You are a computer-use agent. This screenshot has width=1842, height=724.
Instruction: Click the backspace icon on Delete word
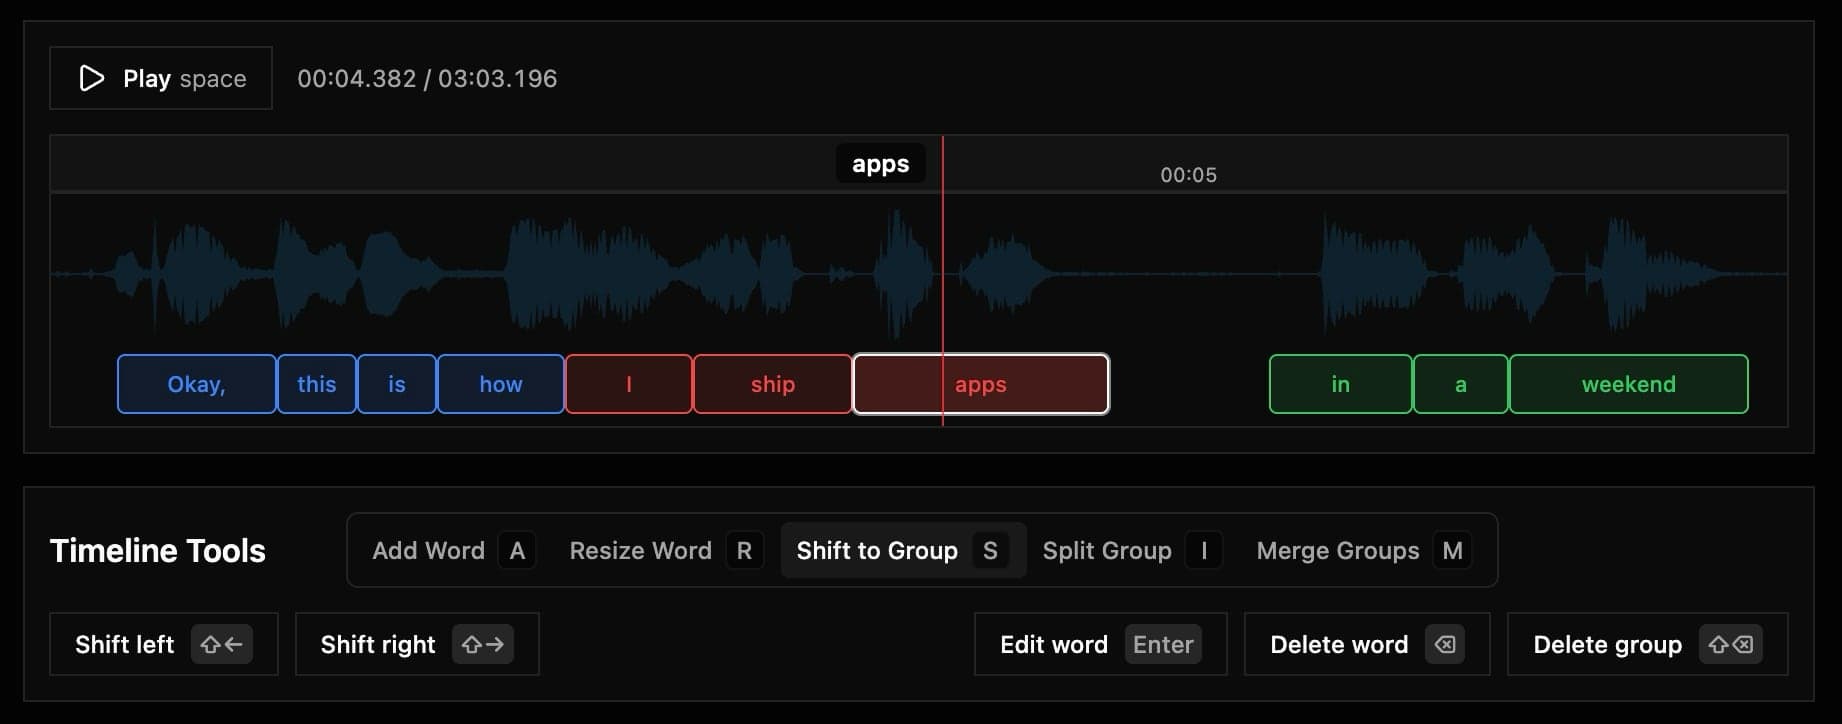point(1445,644)
